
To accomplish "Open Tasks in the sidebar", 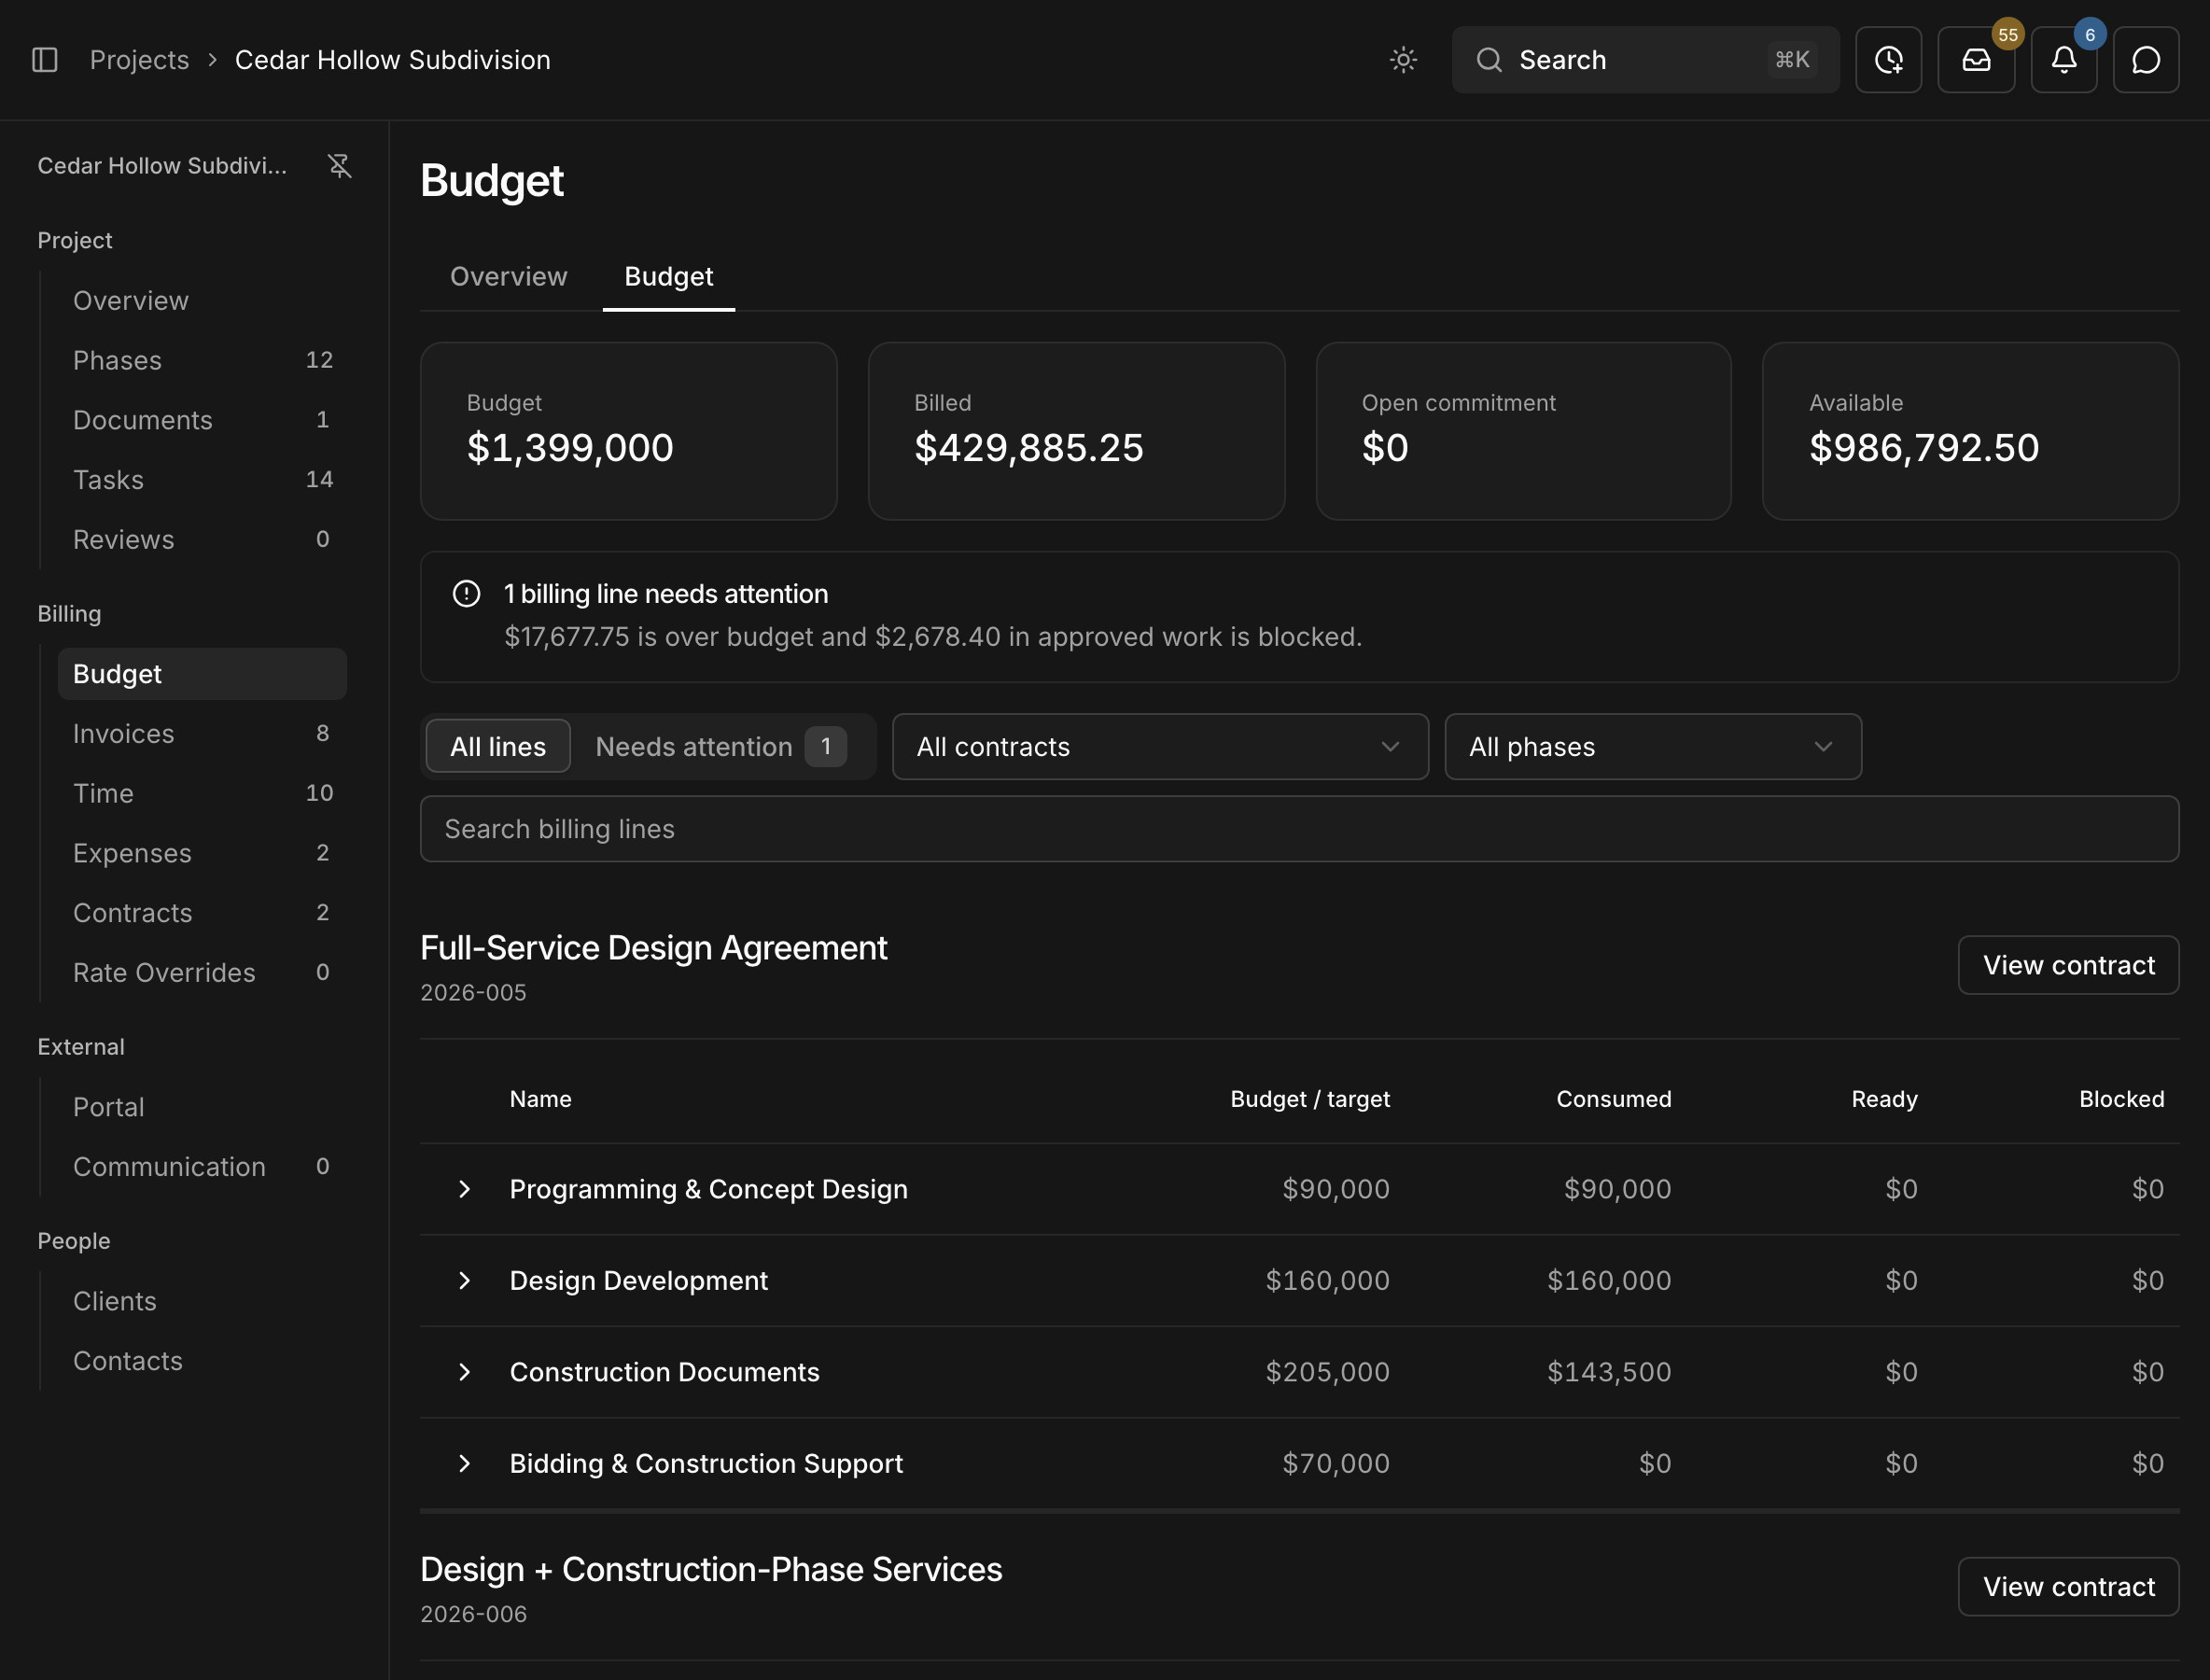I will pyautogui.click(x=202, y=480).
